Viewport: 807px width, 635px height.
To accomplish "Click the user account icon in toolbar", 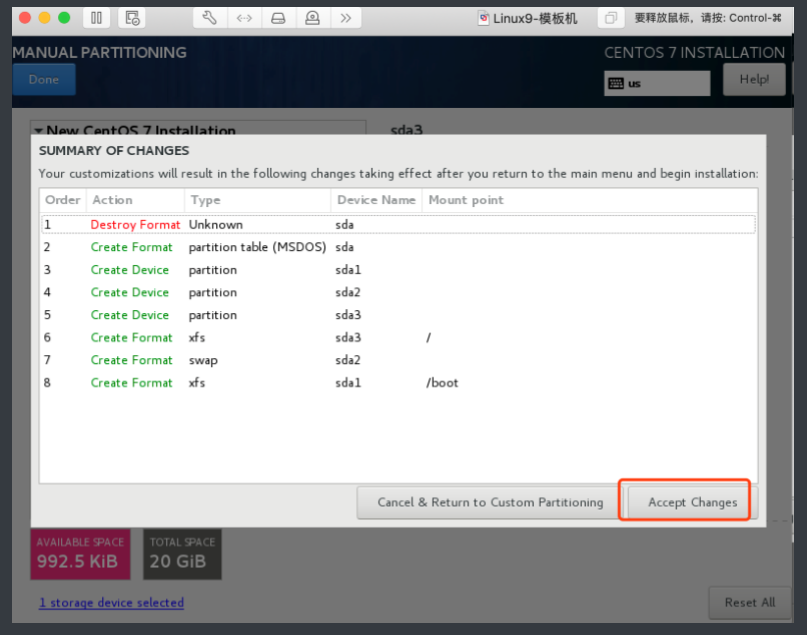I will [x=312, y=18].
